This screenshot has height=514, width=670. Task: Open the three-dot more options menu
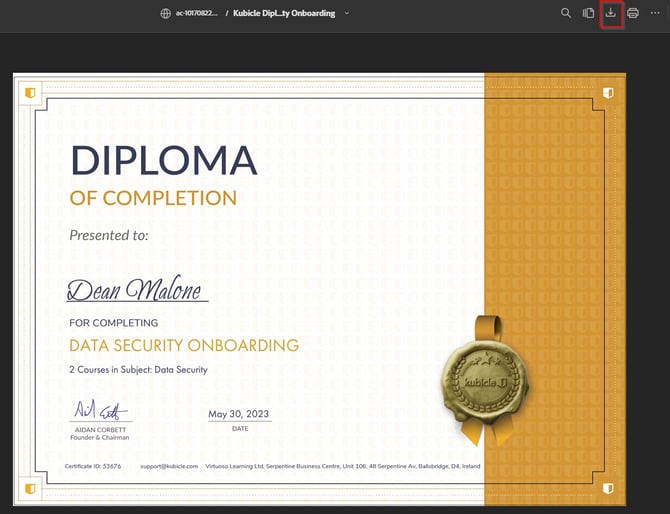[x=655, y=13]
